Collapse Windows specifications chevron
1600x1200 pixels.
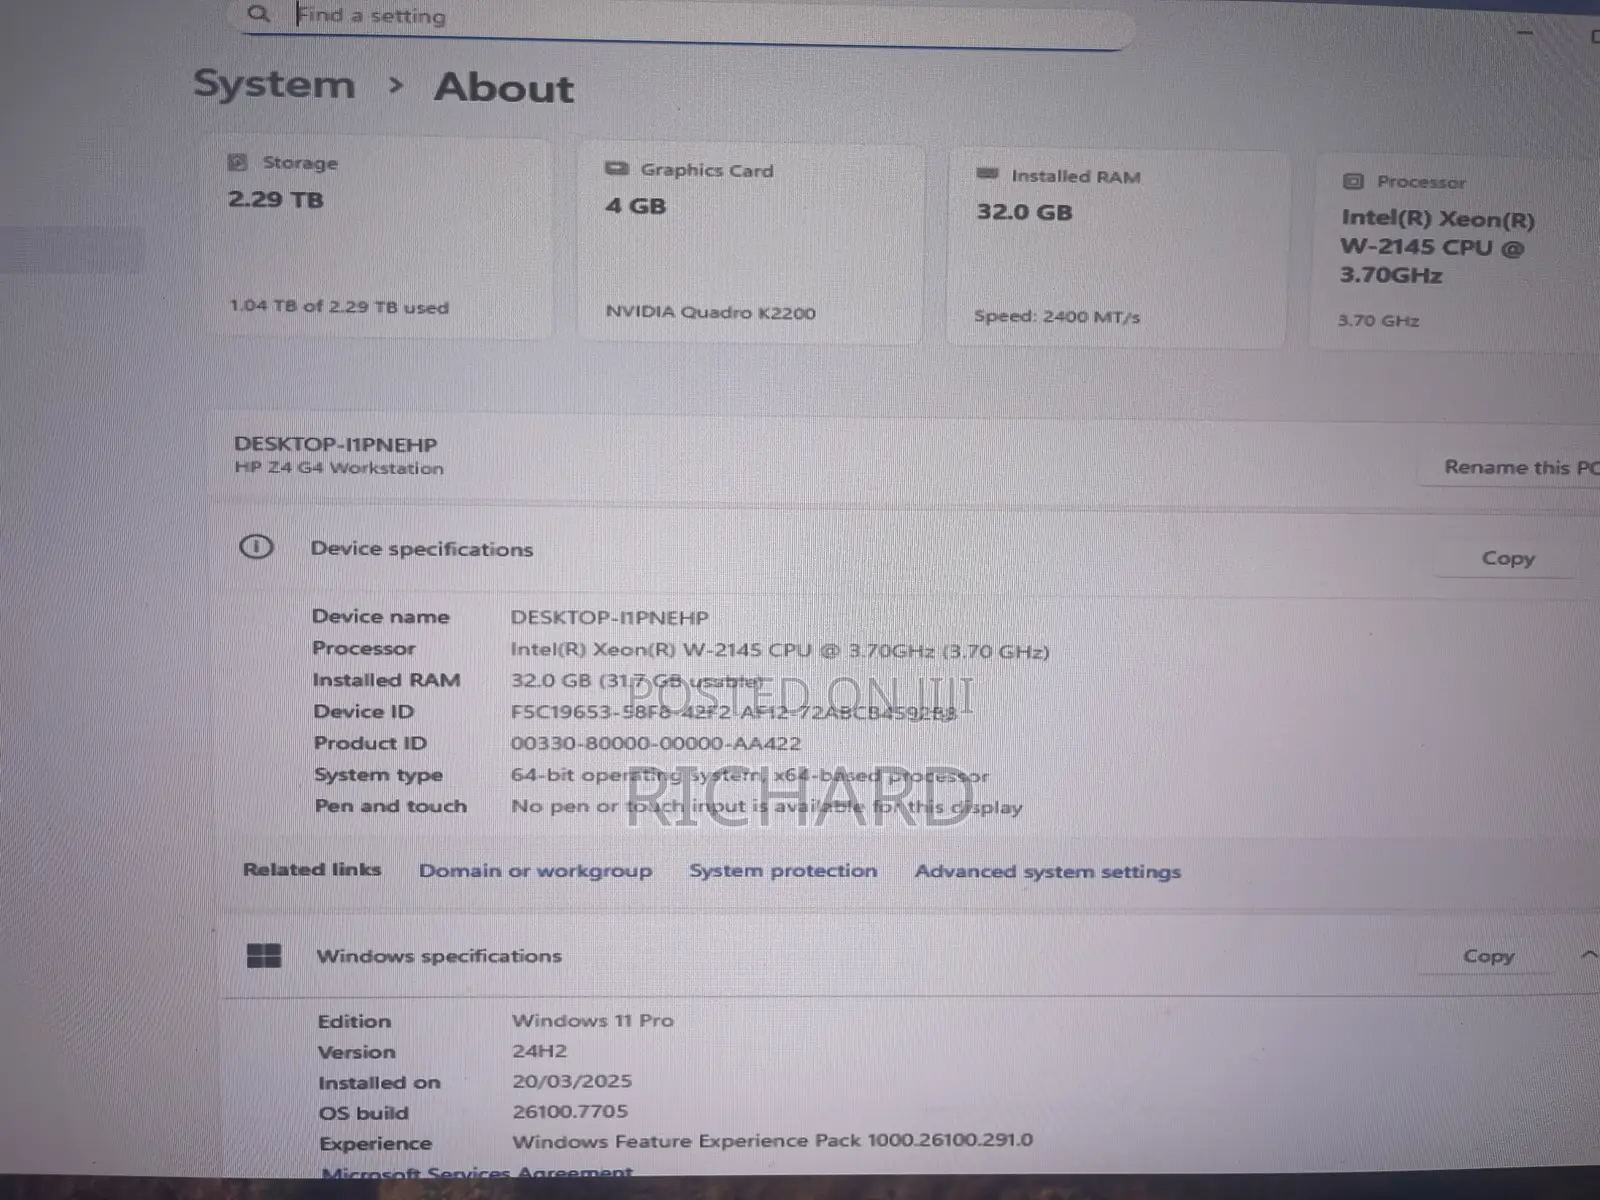tap(1589, 955)
